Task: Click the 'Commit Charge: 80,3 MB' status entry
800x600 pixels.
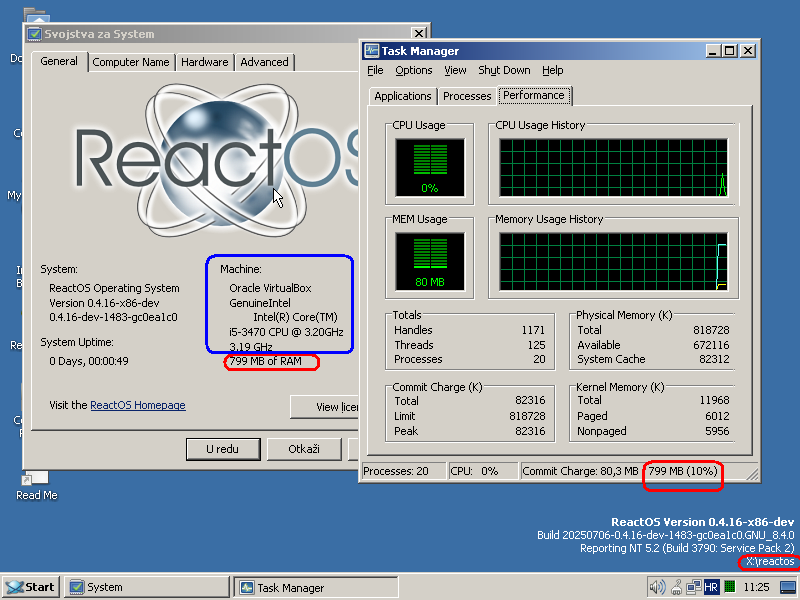Action: coord(580,471)
